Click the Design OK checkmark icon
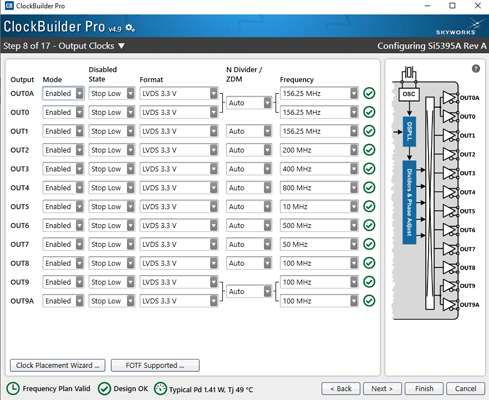Screen dimensions: 489x400 pos(104,389)
